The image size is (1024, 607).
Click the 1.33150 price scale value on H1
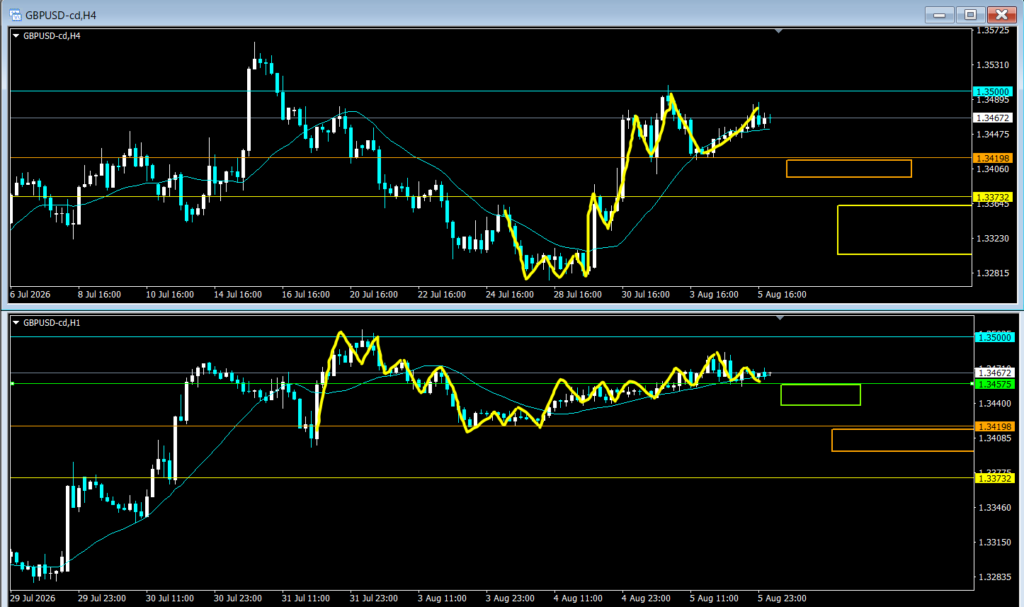[995, 542]
